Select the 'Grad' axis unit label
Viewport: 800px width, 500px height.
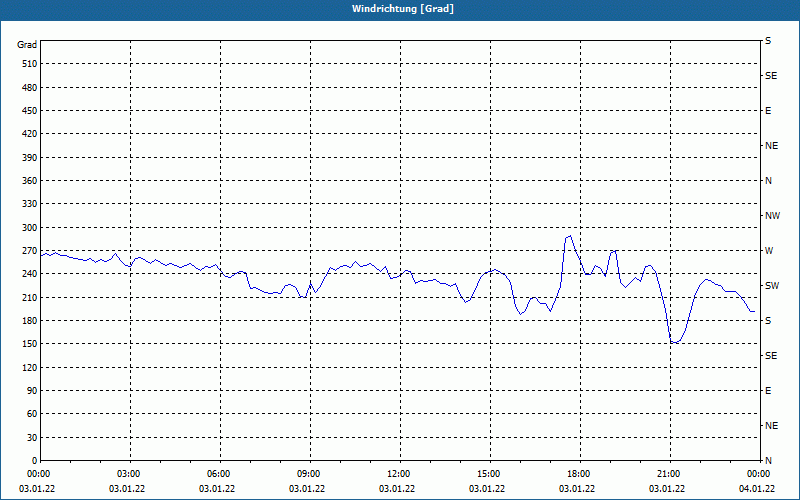point(27,45)
